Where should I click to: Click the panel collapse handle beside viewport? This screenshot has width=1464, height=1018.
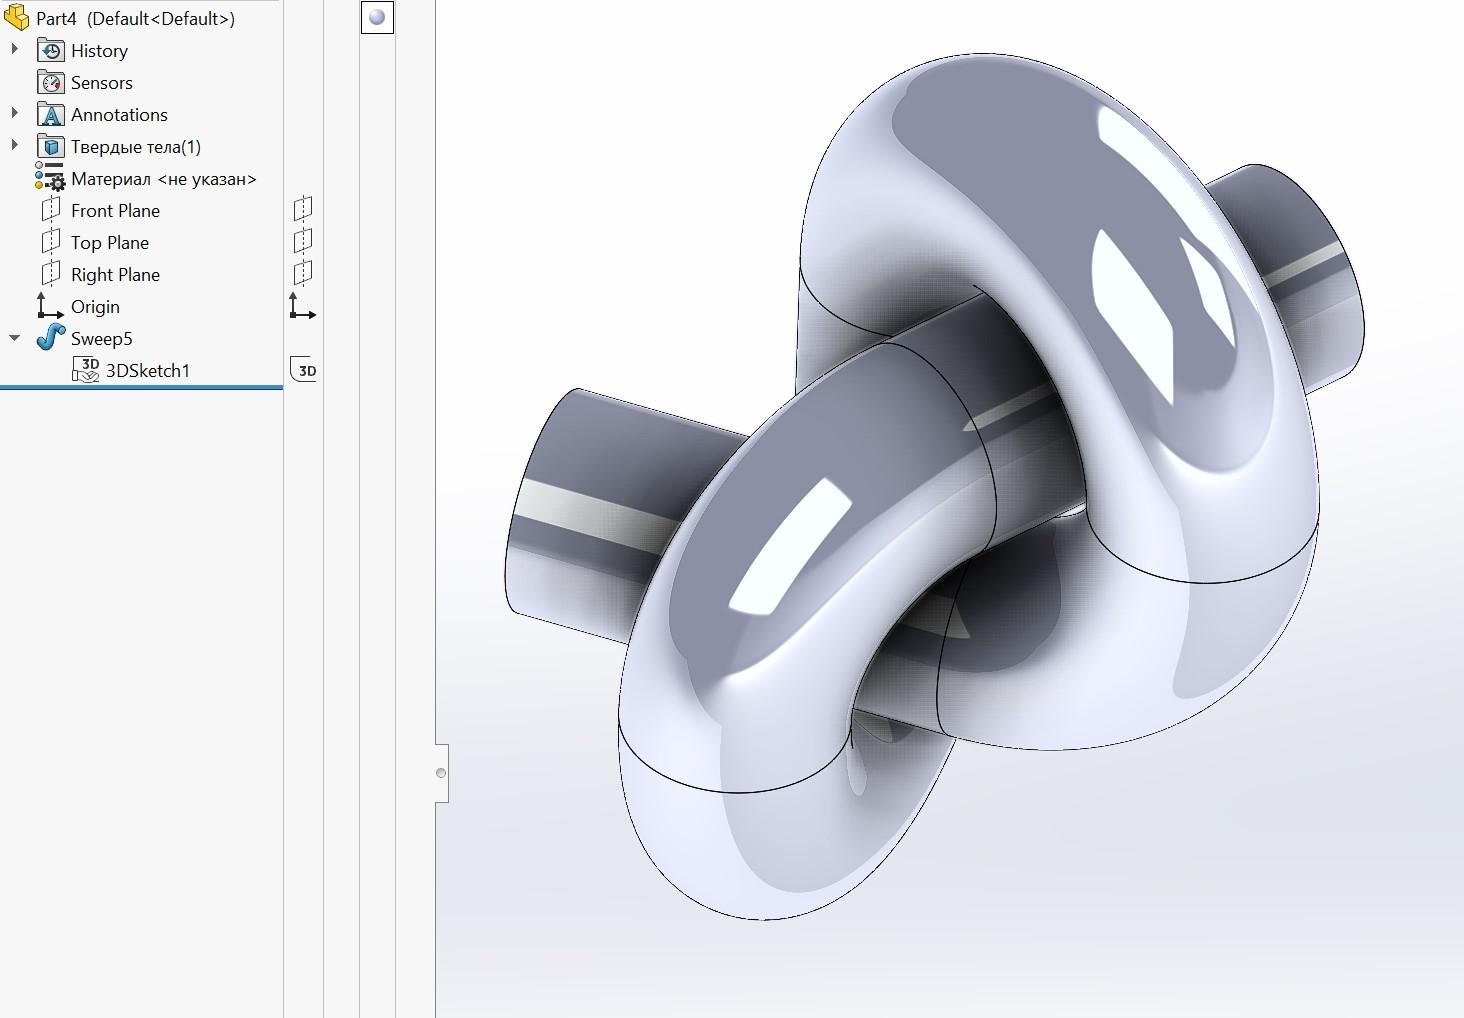(441, 773)
